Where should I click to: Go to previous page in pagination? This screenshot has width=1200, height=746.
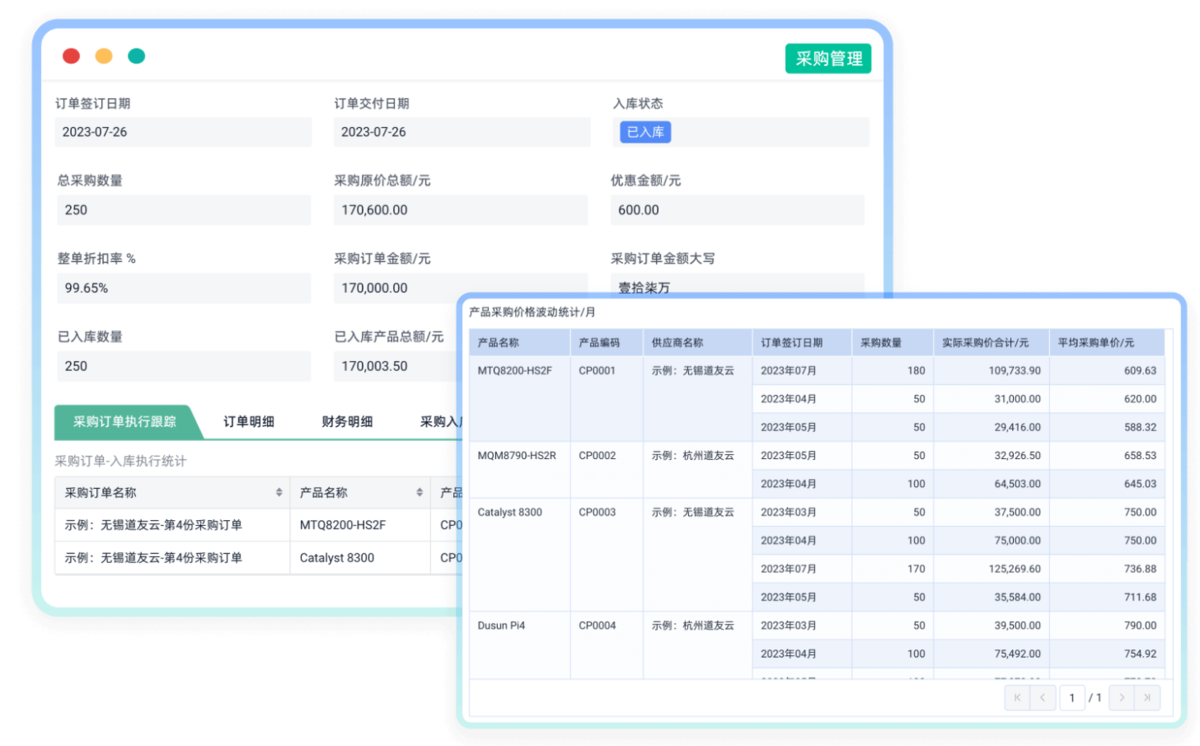pos(1043,697)
